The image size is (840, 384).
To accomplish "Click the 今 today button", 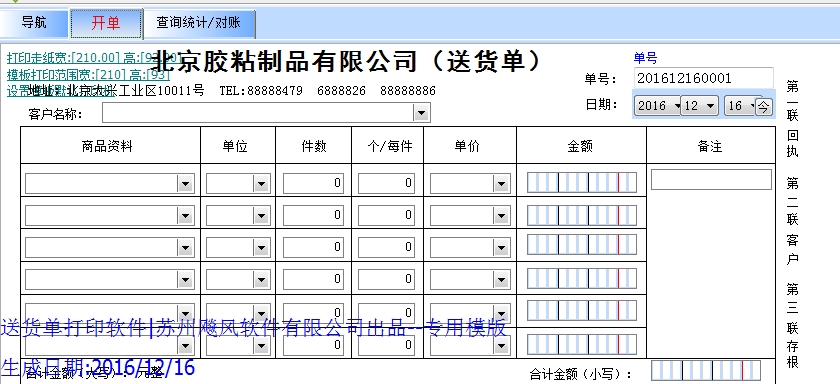I will point(763,106).
